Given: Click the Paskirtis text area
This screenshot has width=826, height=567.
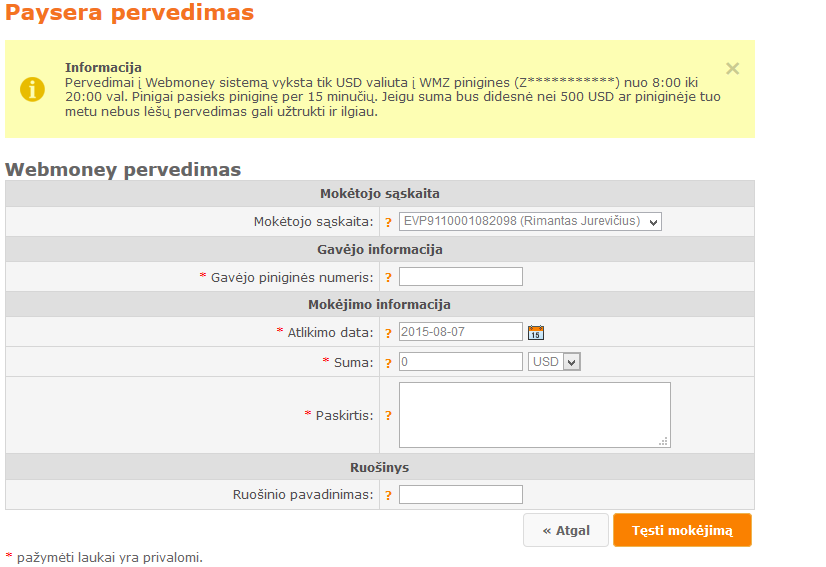Looking at the screenshot, I should (535, 415).
